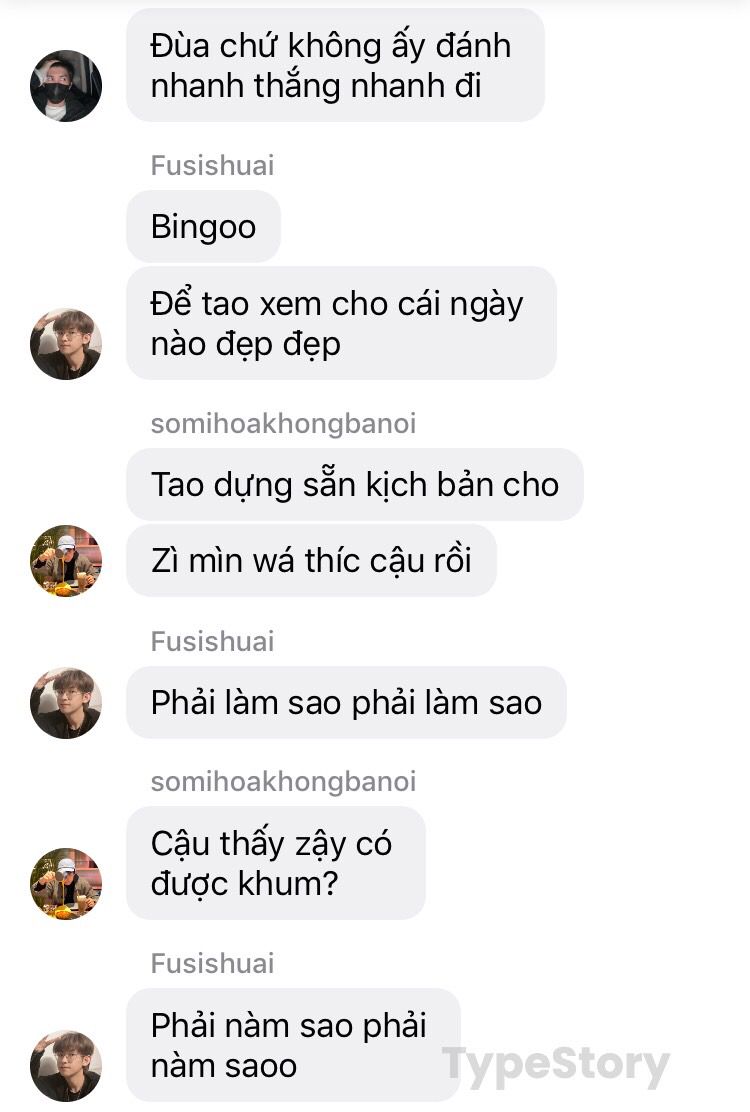Select the 'Cậu thấy zậy có được khum?' message
750x1112 pixels.
[x=276, y=863]
